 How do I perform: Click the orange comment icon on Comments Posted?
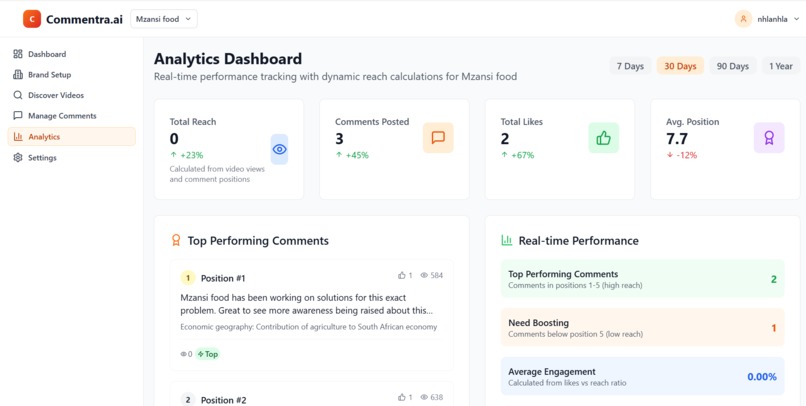438,137
